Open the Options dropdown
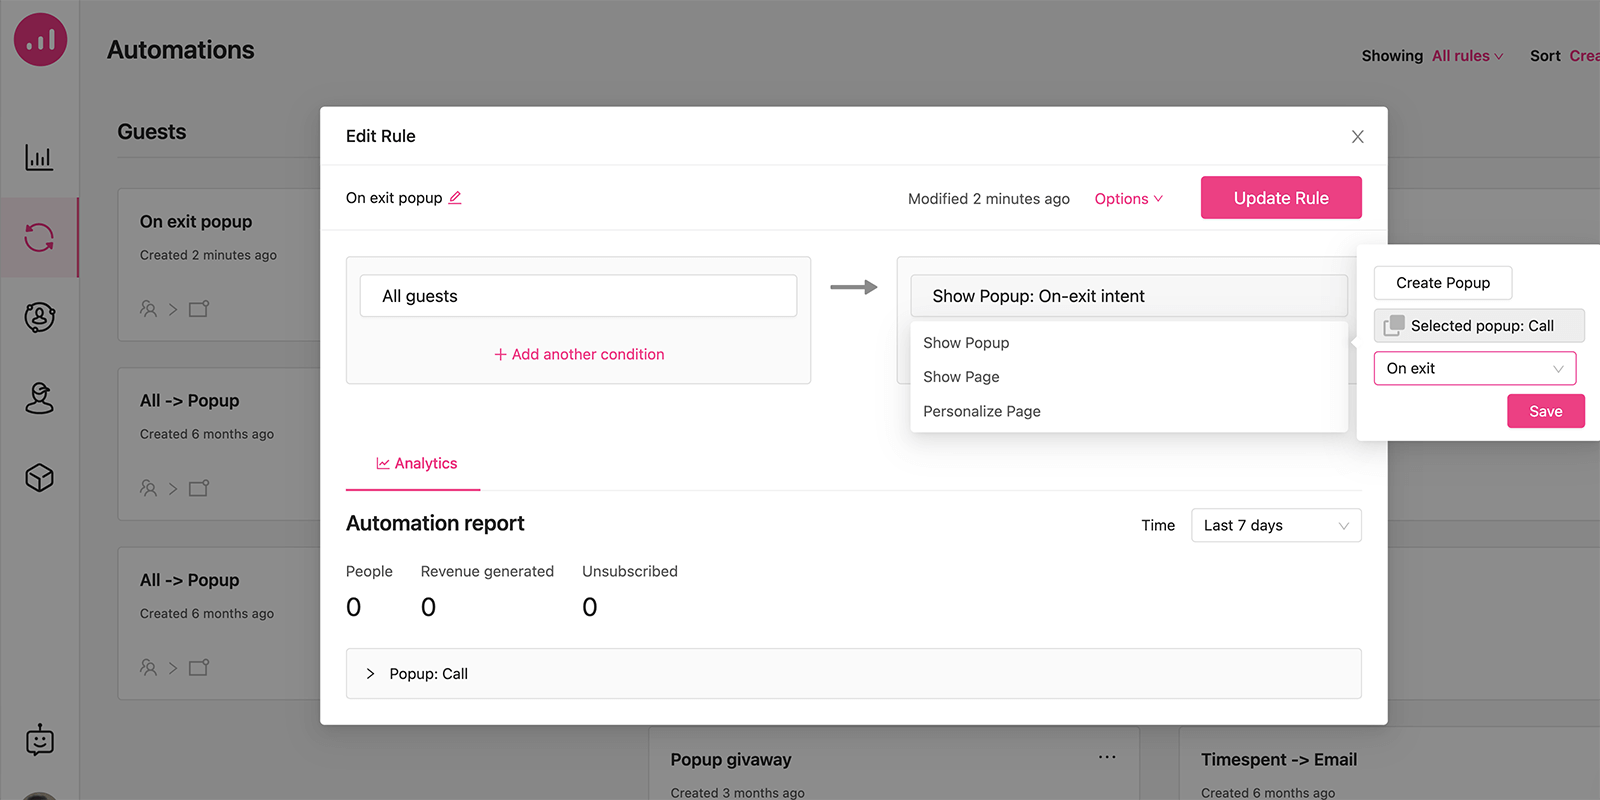This screenshot has height=800, width=1600. point(1128,199)
